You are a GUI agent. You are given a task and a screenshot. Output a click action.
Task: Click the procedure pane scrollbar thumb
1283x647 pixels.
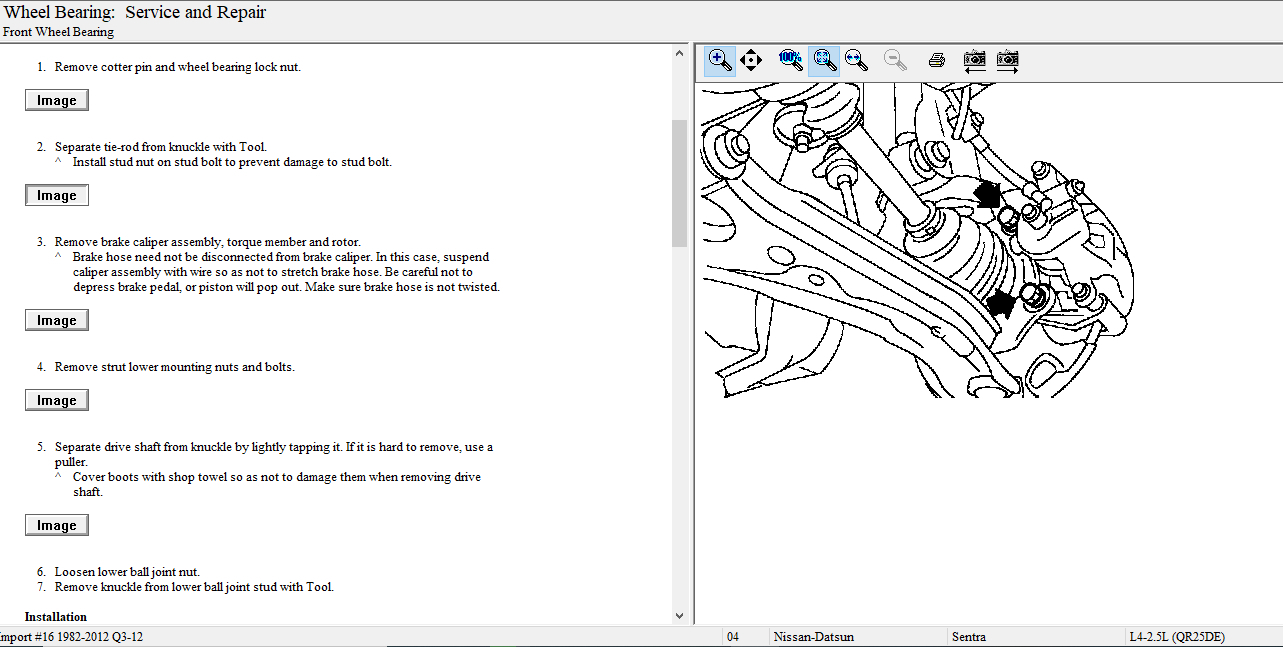point(680,183)
